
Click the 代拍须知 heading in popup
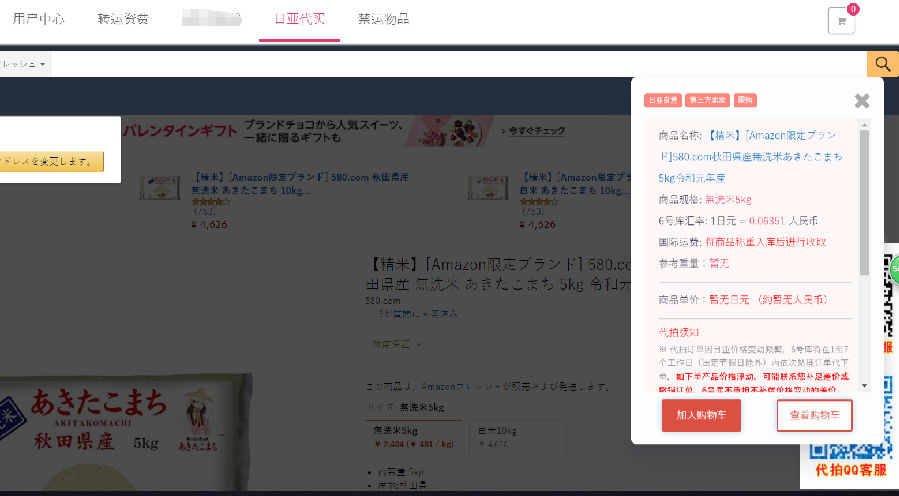679,333
